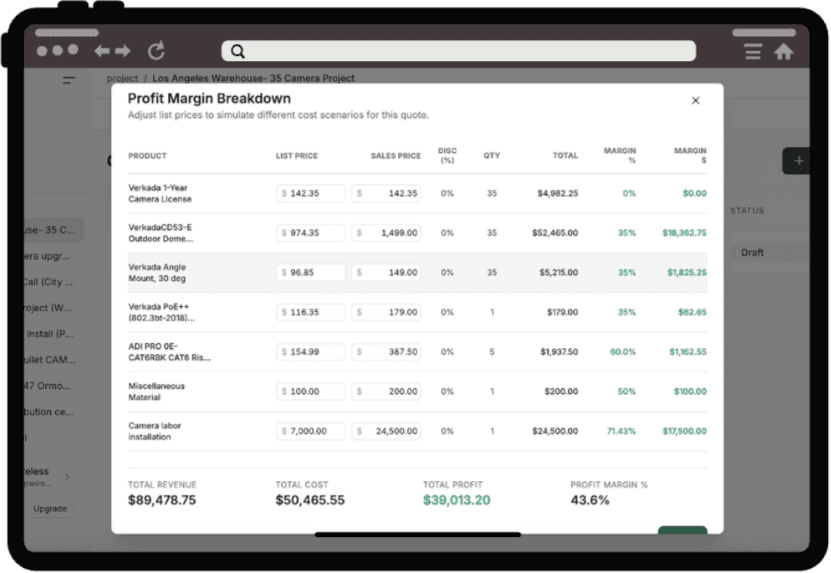The width and height of the screenshot is (831, 573).
Task: Select 'Verkada Angle Mount, 30 deg' product
Action: point(157,272)
